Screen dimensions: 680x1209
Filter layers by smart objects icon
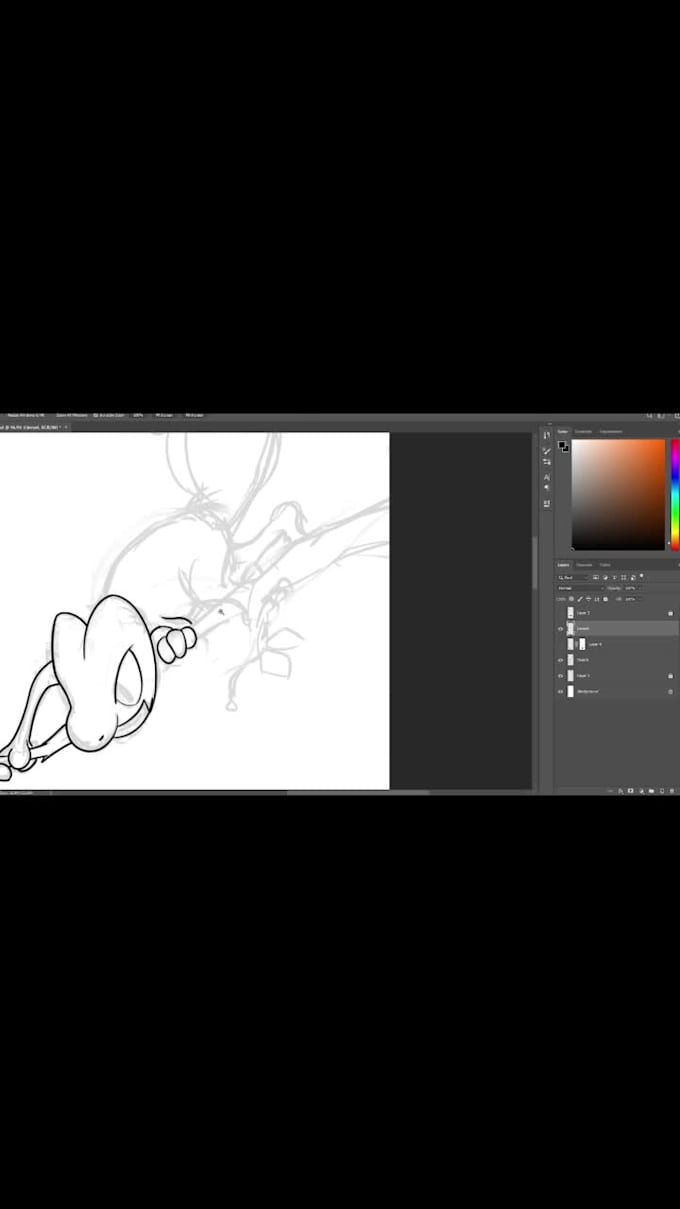[633, 578]
